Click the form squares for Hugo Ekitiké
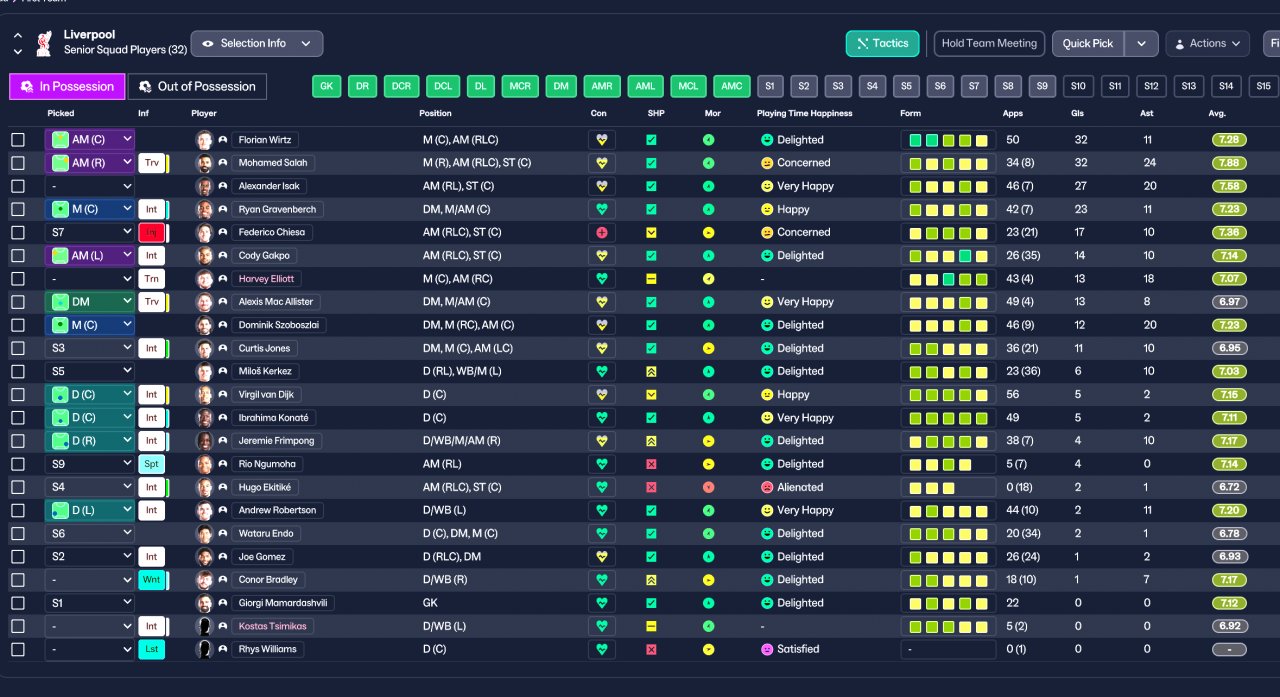The image size is (1280, 697). 948,487
